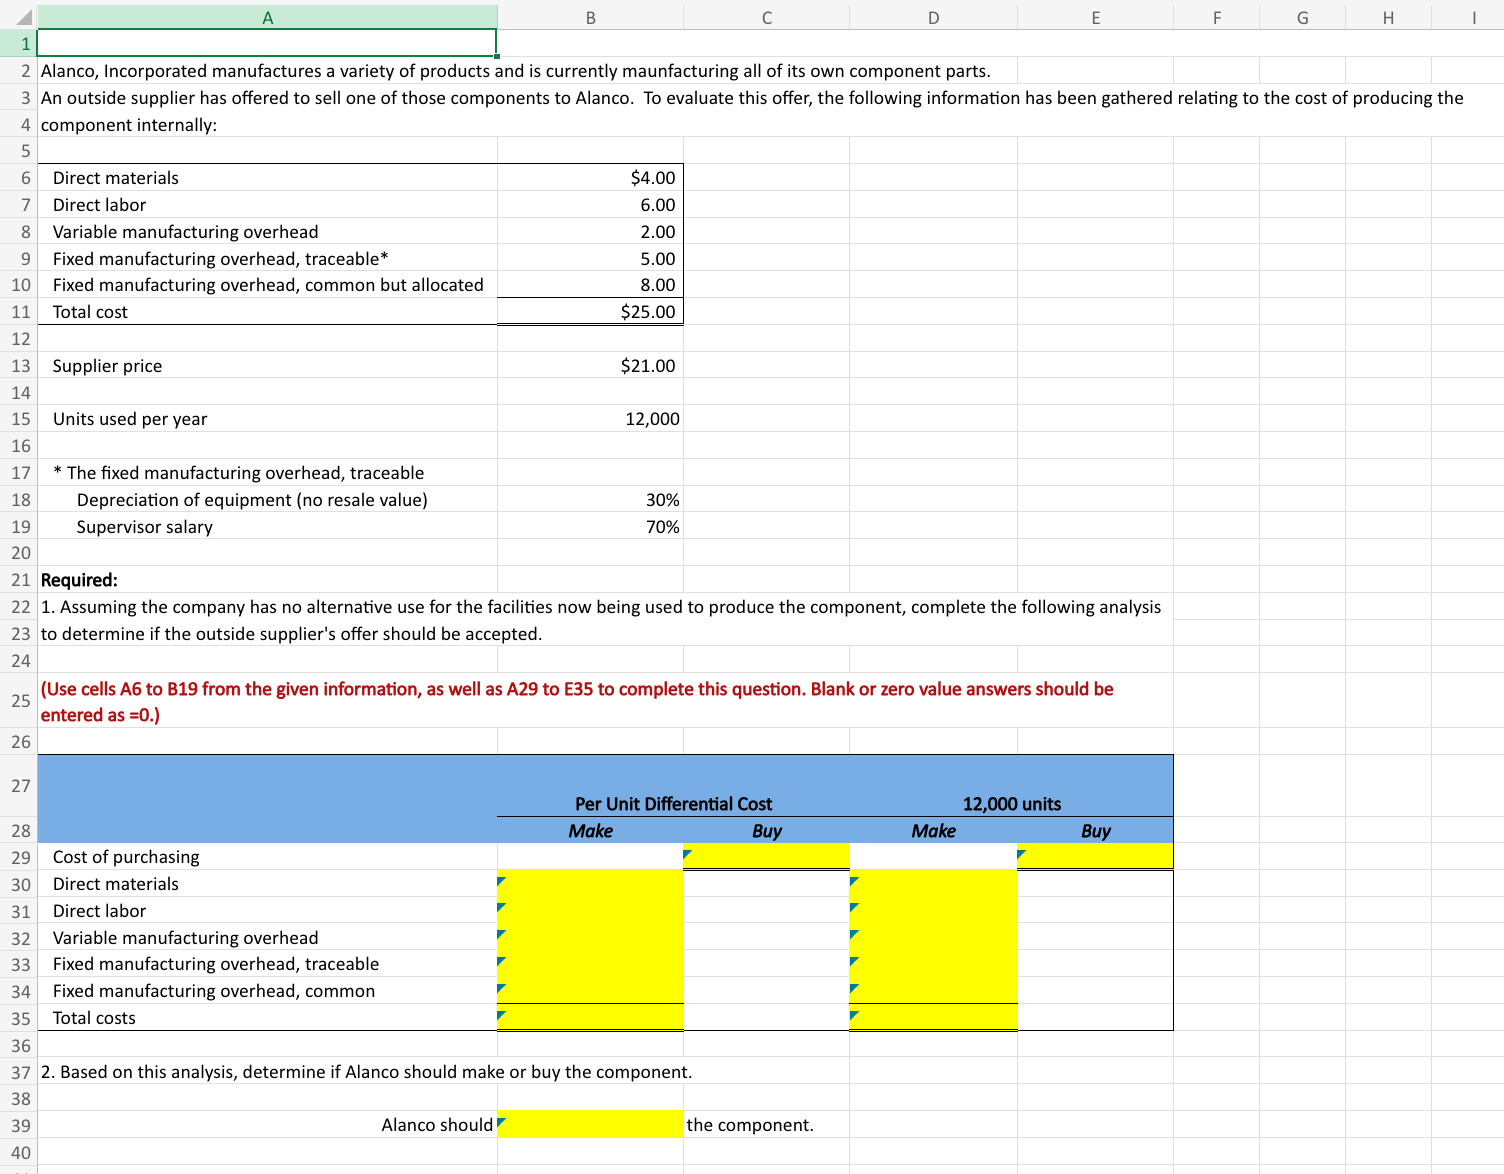
Task: Click the yellow answer cell after 'Alanco should'
Action: (590, 1125)
